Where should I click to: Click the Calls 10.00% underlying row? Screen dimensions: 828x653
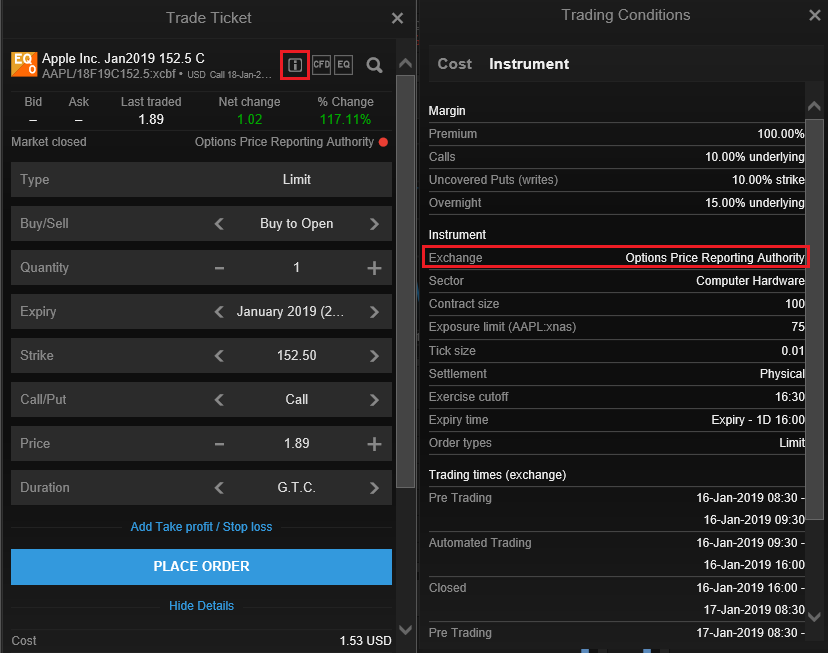[x=616, y=157]
